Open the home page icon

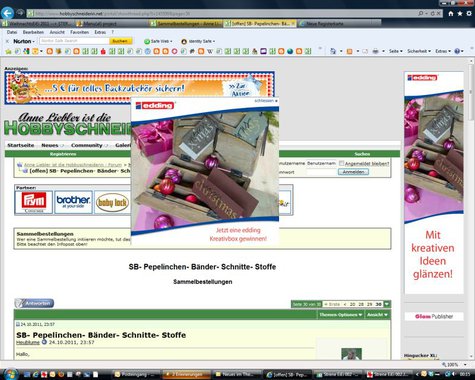(451, 13)
